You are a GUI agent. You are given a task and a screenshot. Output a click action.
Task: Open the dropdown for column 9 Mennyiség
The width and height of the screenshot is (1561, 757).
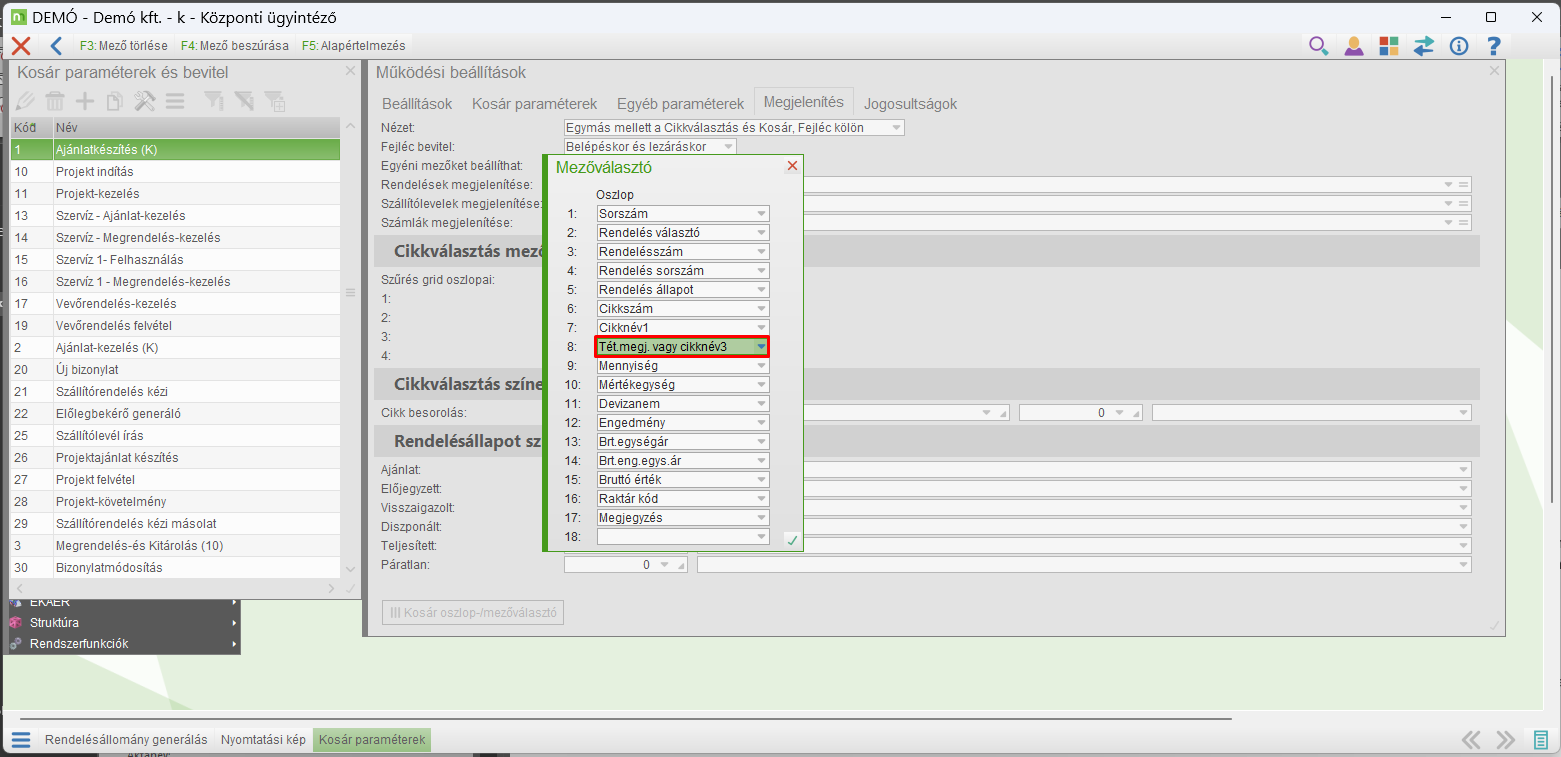[762, 366]
